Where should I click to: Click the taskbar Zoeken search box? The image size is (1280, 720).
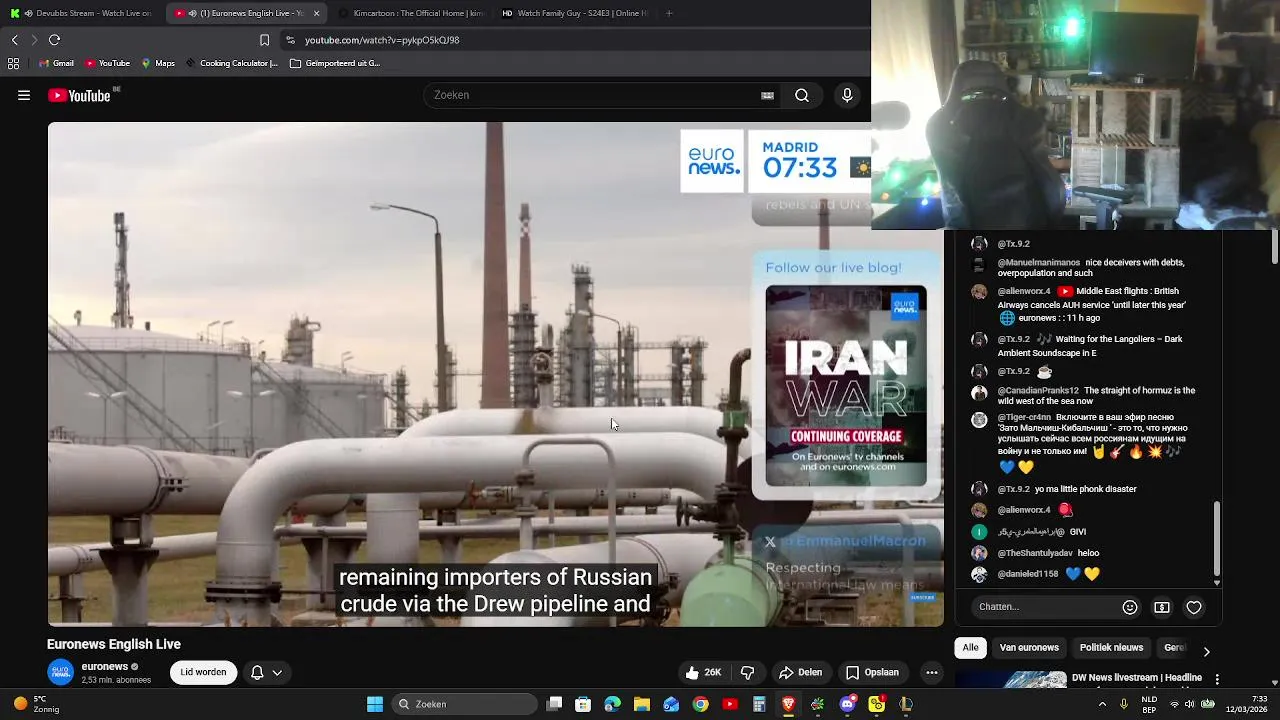[465, 704]
